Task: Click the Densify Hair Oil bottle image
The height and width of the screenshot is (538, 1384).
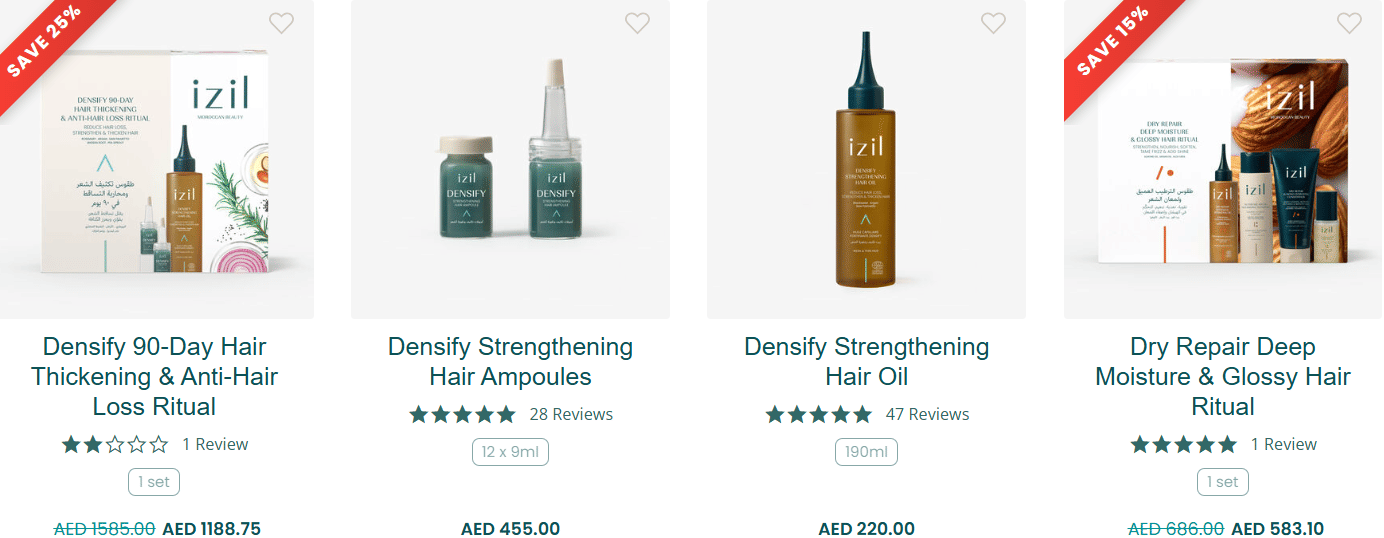Action: coord(866,170)
